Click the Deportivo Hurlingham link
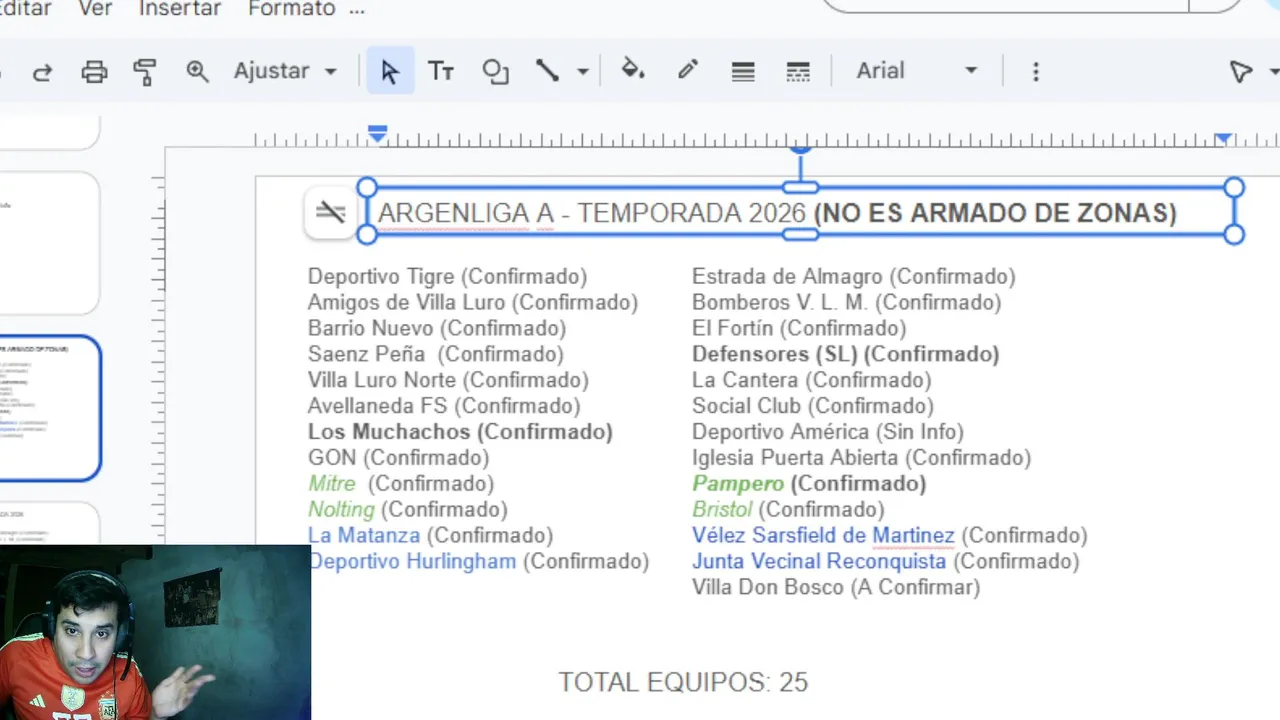Image resolution: width=1280 pixels, height=720 pixels. 412,561
